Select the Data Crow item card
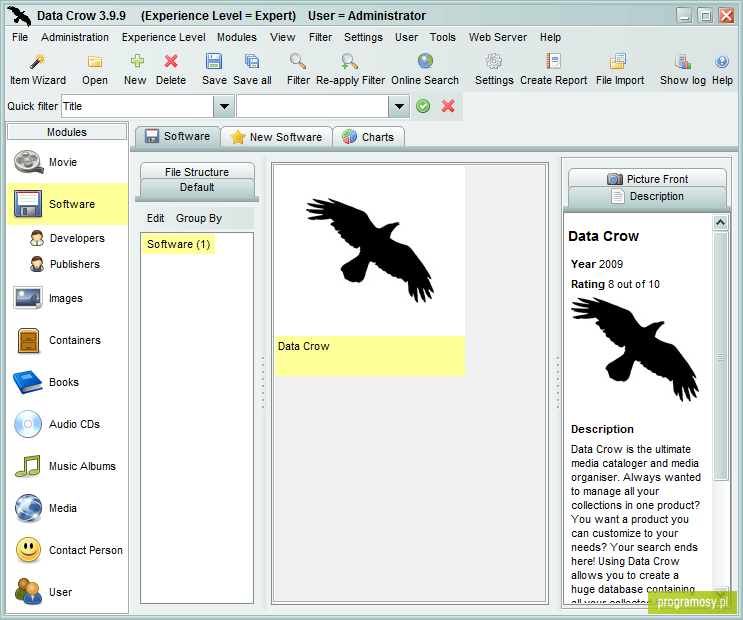743x620 pixels. [x=370, y=270]
